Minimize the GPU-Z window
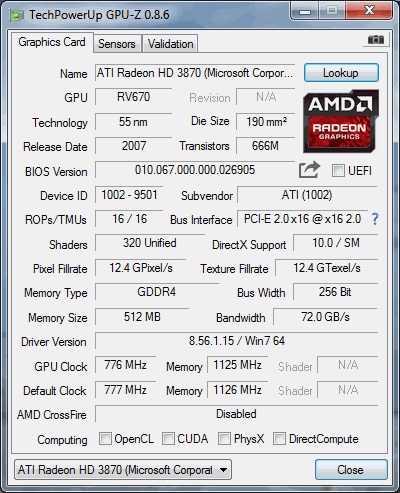The image size is (400, 493). click(305, 11)
